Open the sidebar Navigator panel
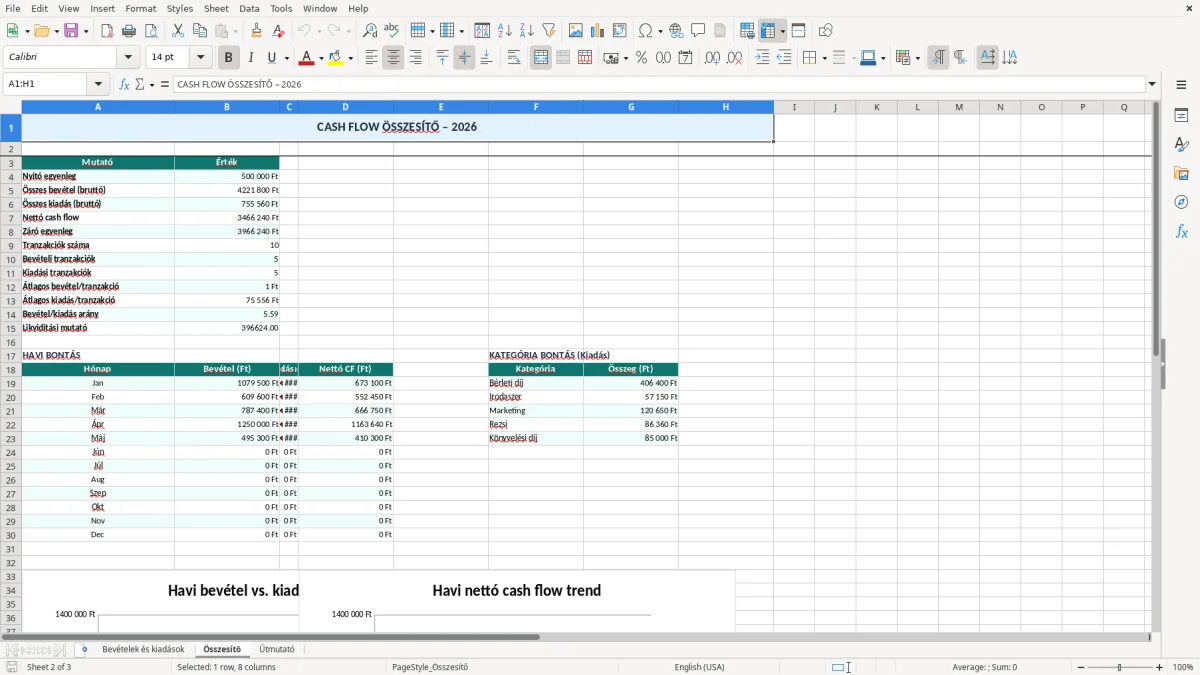1200x675 pixels. coord(1181,202)
